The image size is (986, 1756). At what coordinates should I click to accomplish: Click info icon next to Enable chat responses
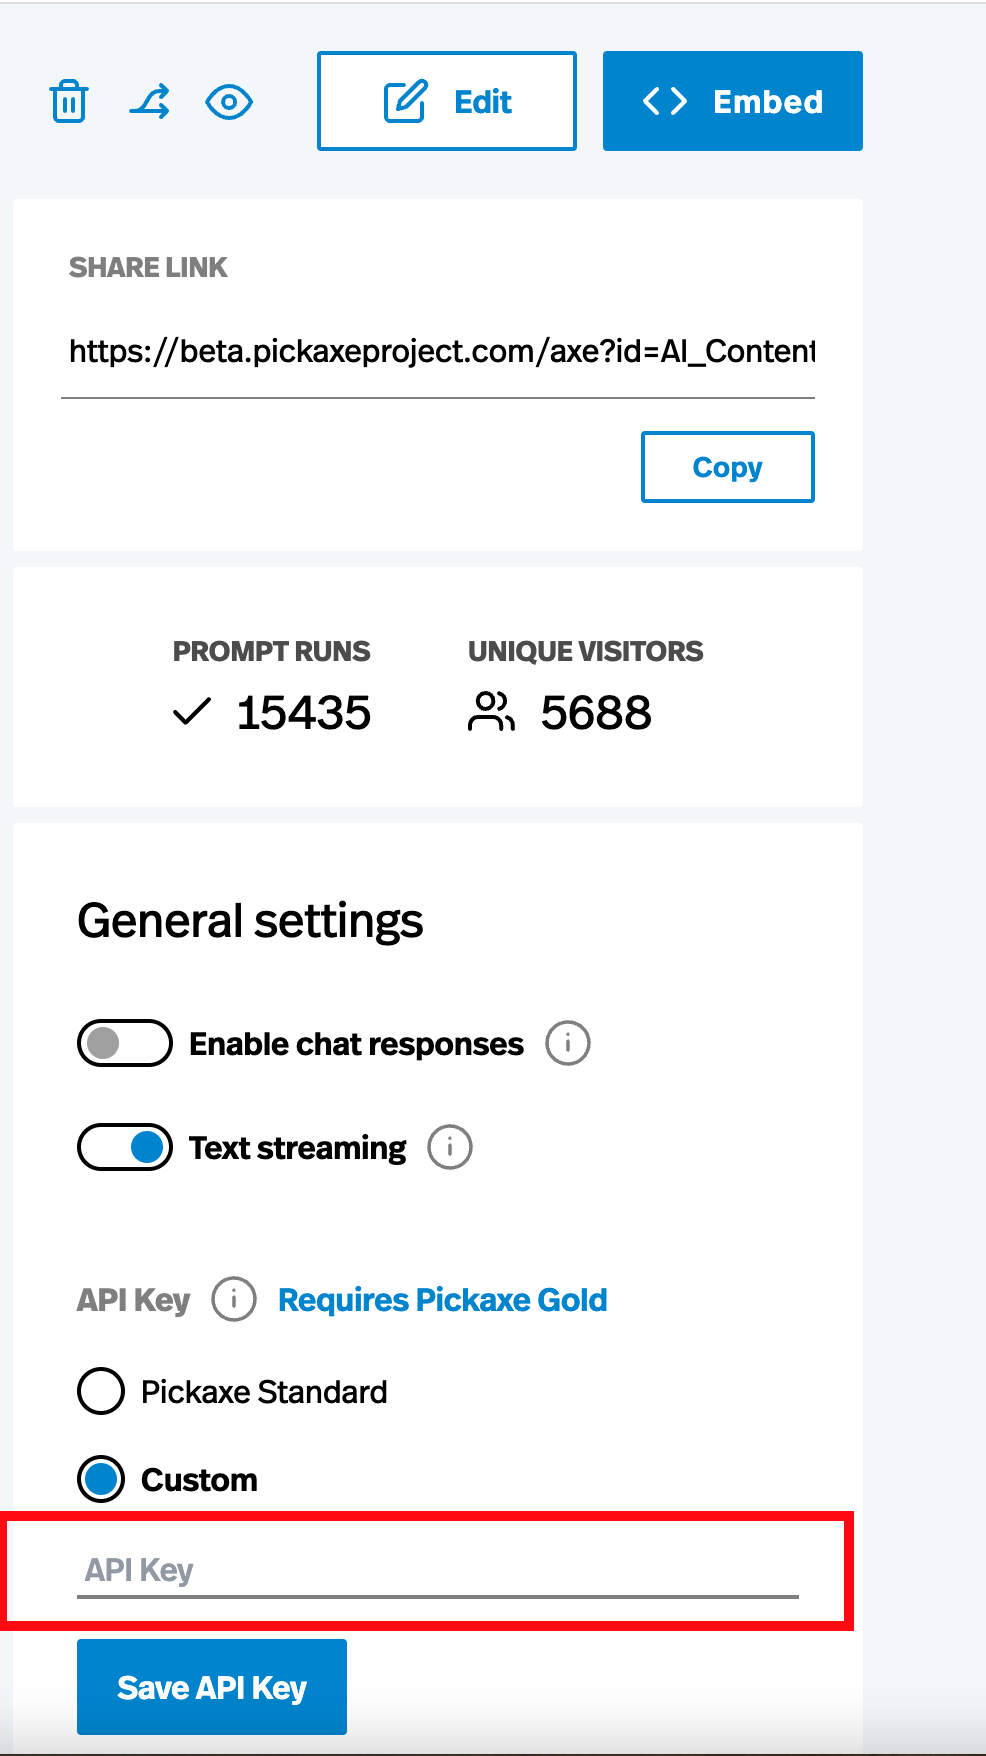click(567, 1044)
